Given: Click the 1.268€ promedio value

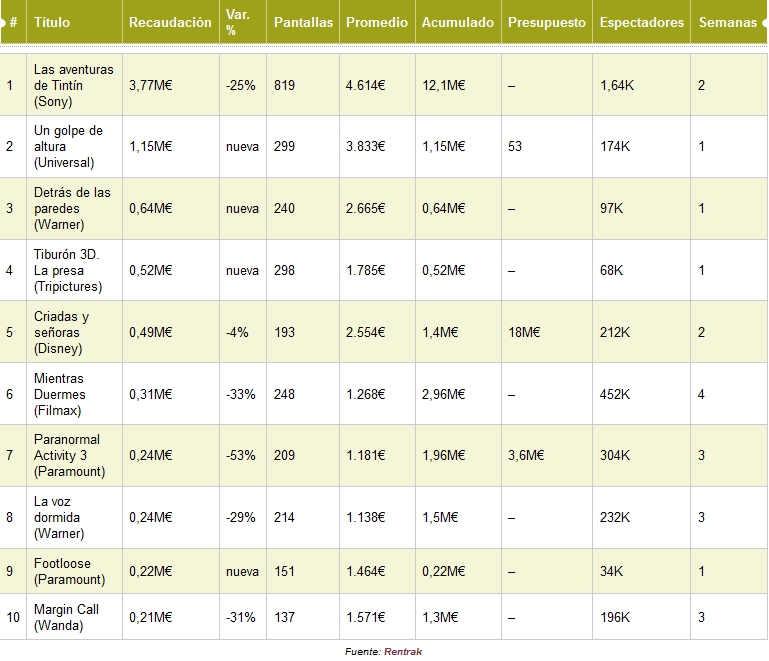Looking at the screenshot, I should pyautogui.click(x=365, y=394).
